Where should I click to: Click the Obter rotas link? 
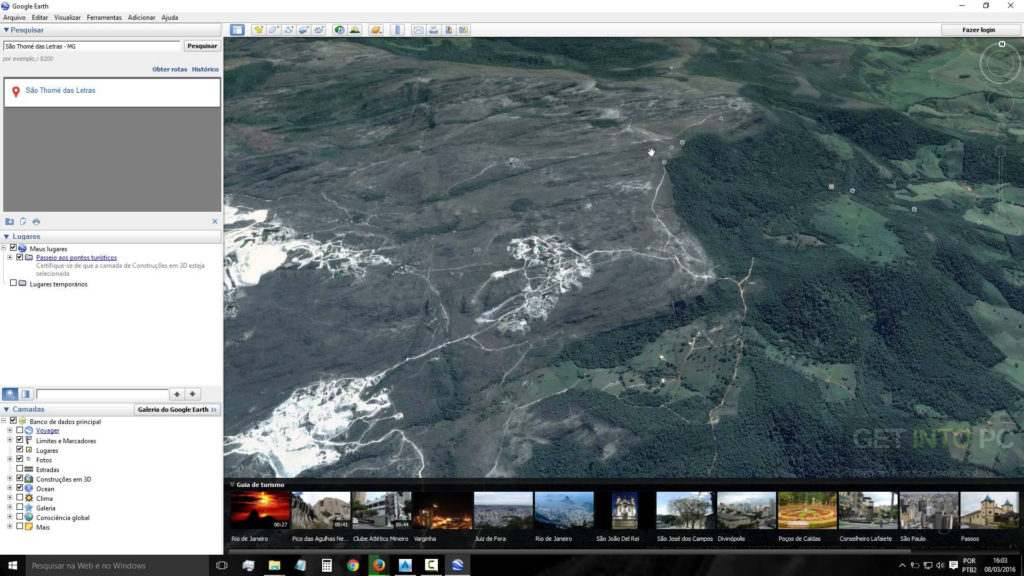click(170, 69)
